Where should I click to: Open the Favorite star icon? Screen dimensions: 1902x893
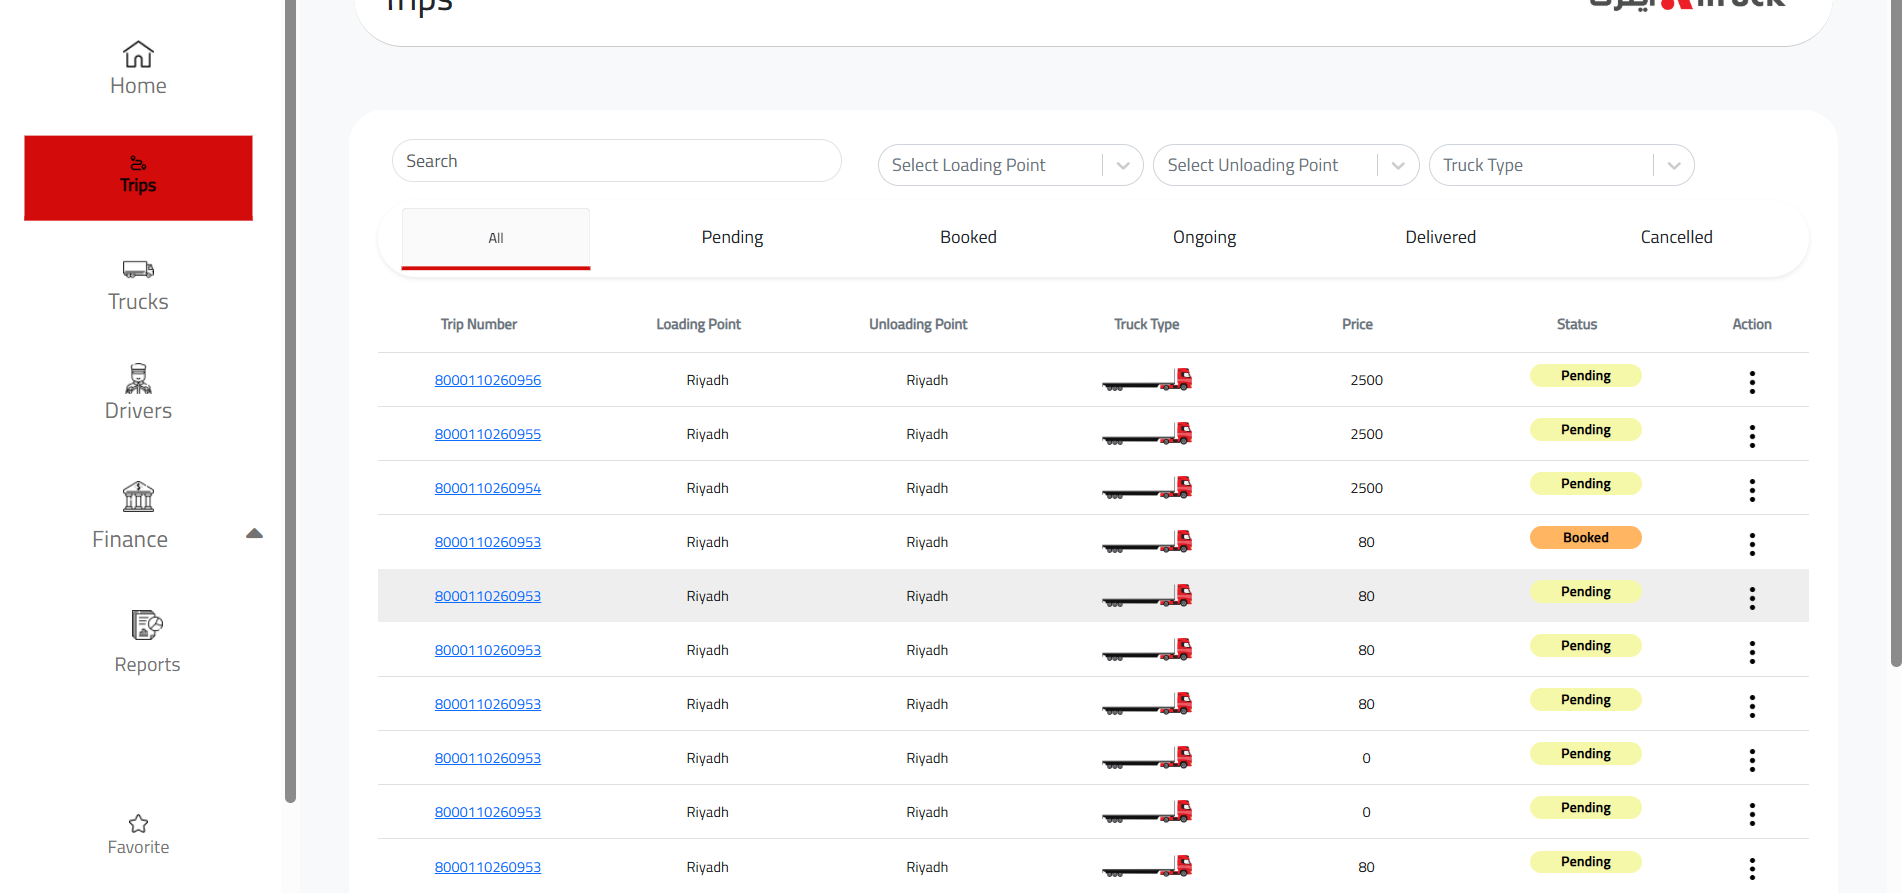[138, 823]
